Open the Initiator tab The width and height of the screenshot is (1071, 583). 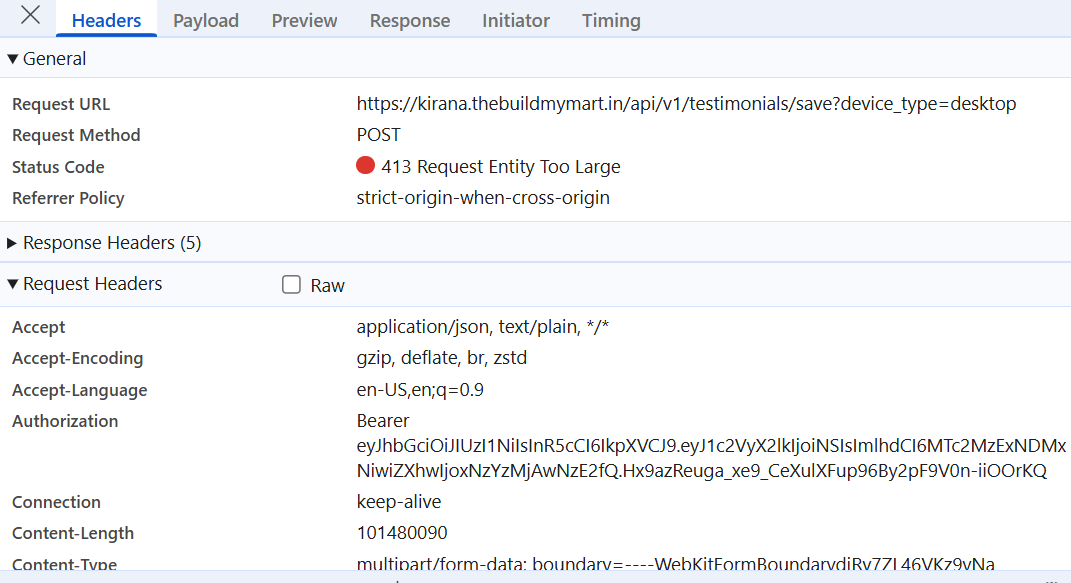516,20
